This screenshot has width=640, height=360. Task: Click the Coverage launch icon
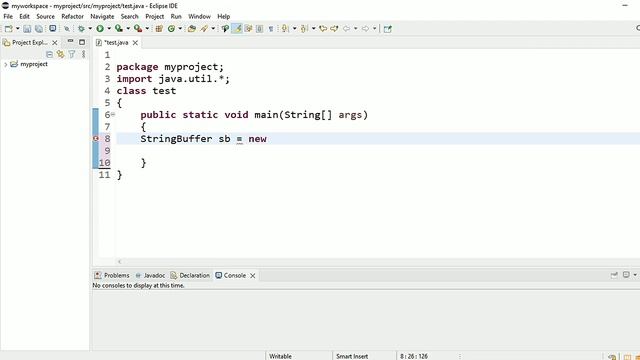119,29
